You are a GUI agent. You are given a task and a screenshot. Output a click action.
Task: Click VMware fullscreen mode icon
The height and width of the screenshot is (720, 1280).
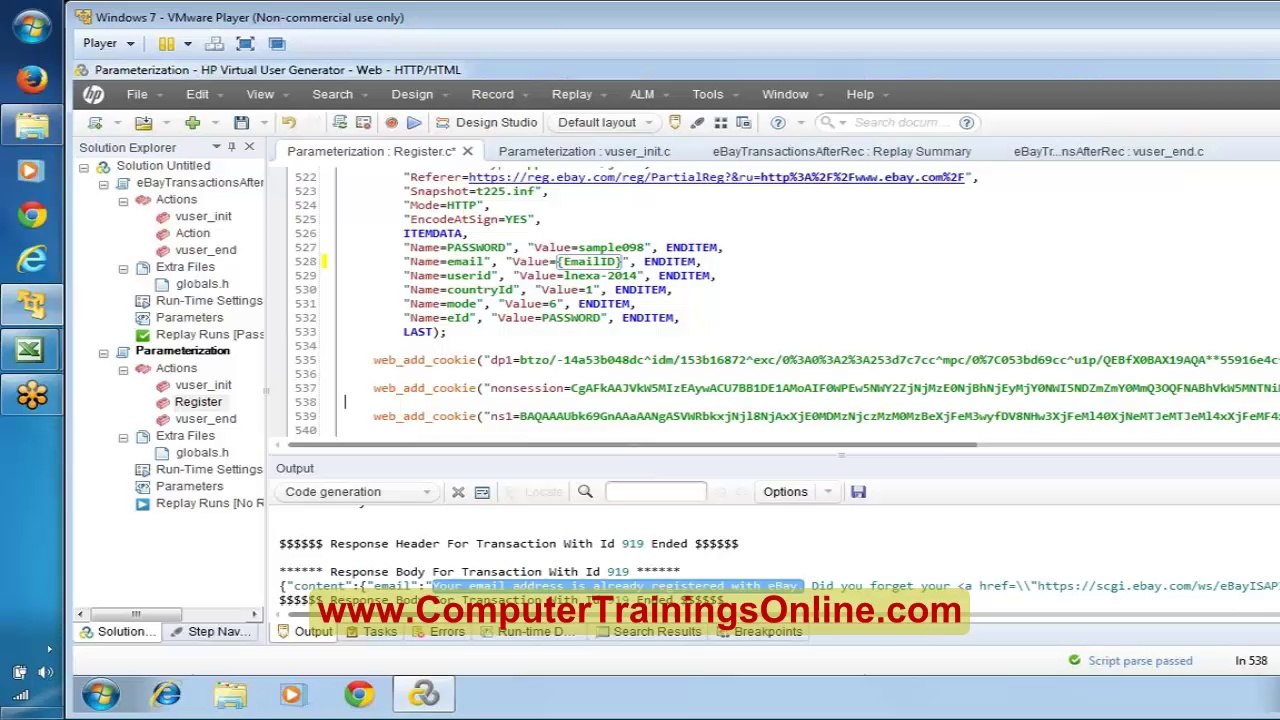[245, 43]
